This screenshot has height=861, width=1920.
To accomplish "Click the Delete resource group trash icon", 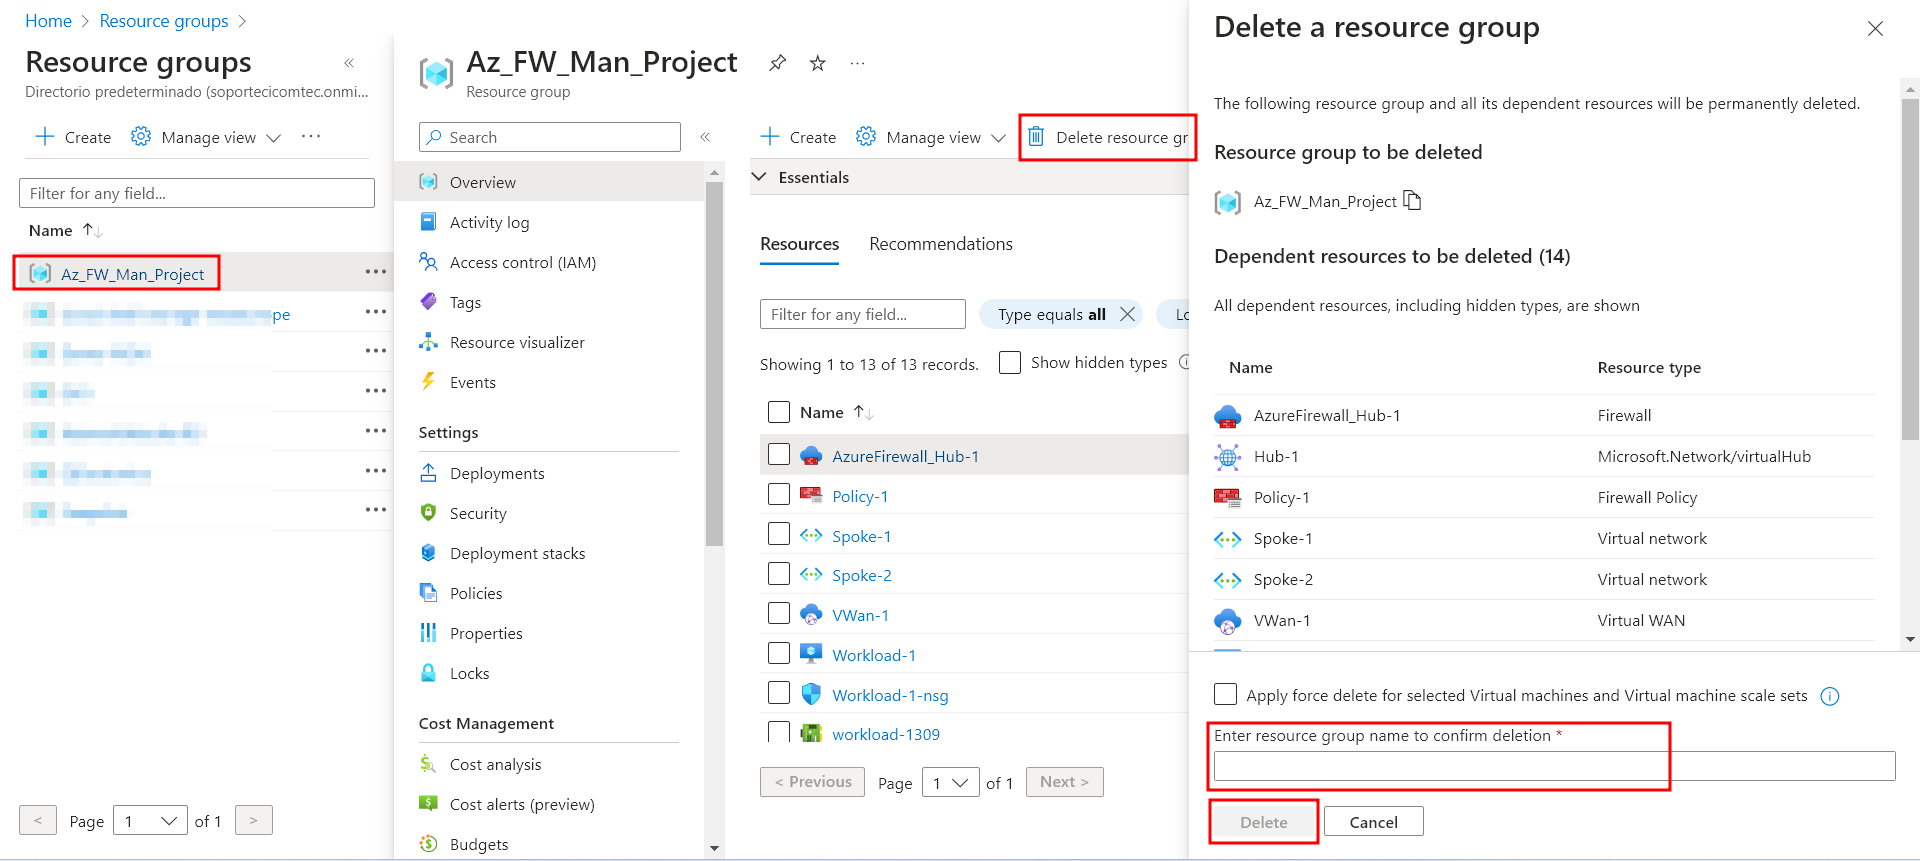I will tap(1036, 137).
